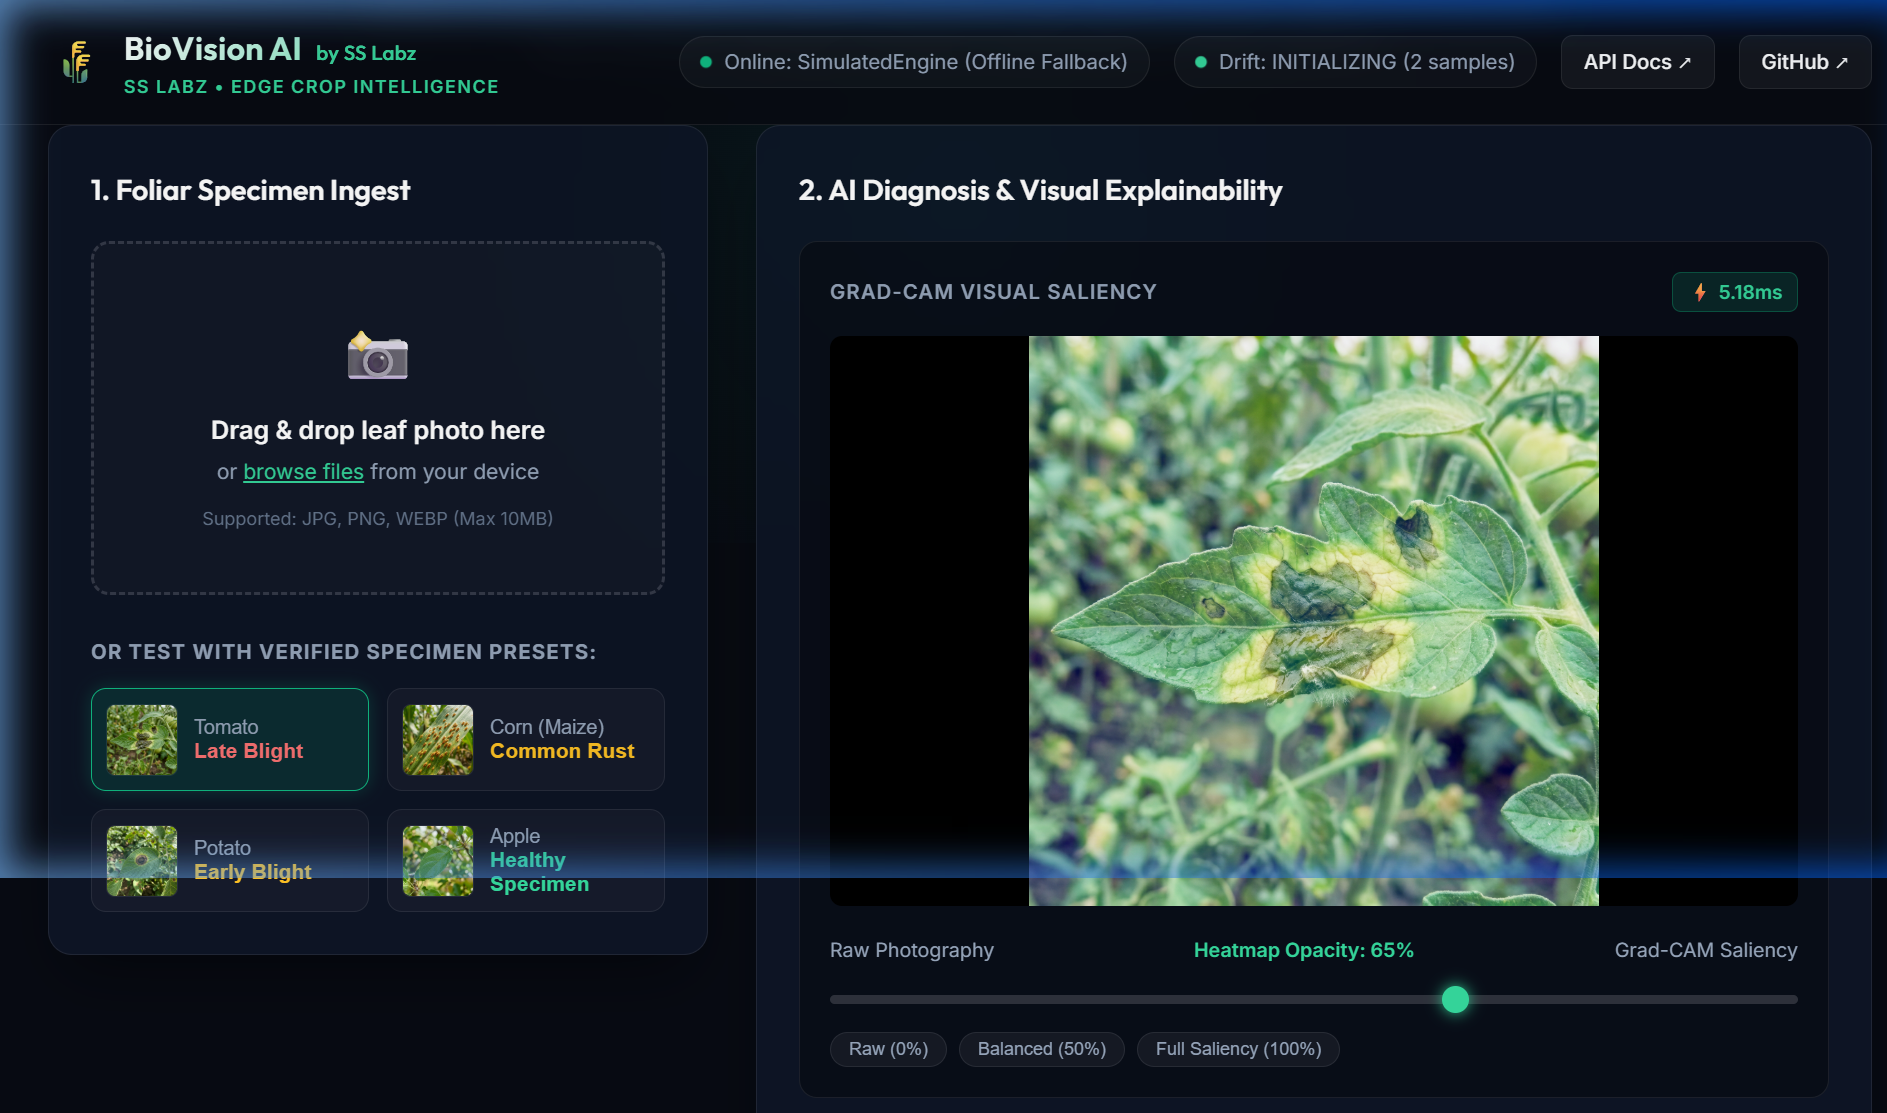1887x1113 pixels.
Task: Click the 'by SS Labz' text
Action: [x=366, y=53]
